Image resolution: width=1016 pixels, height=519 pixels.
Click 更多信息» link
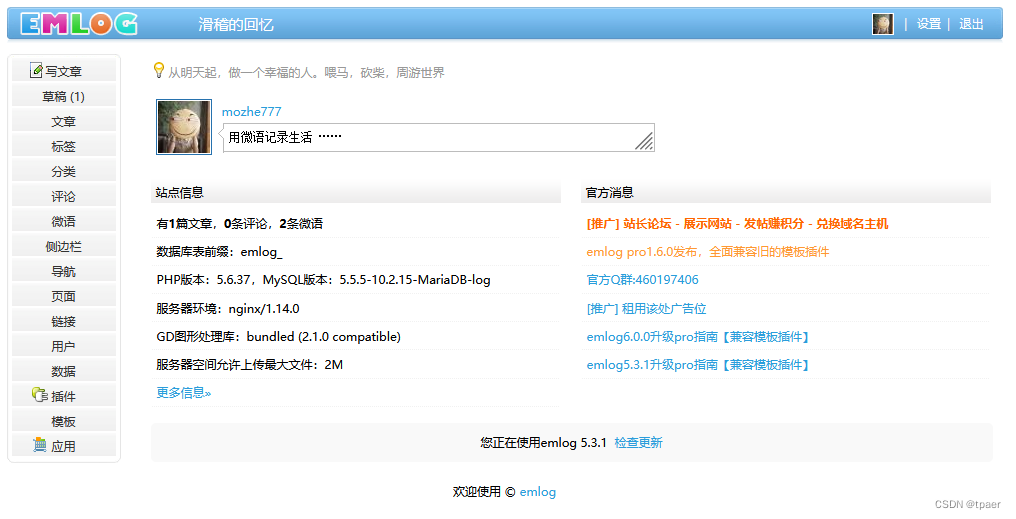click(183, 393)
